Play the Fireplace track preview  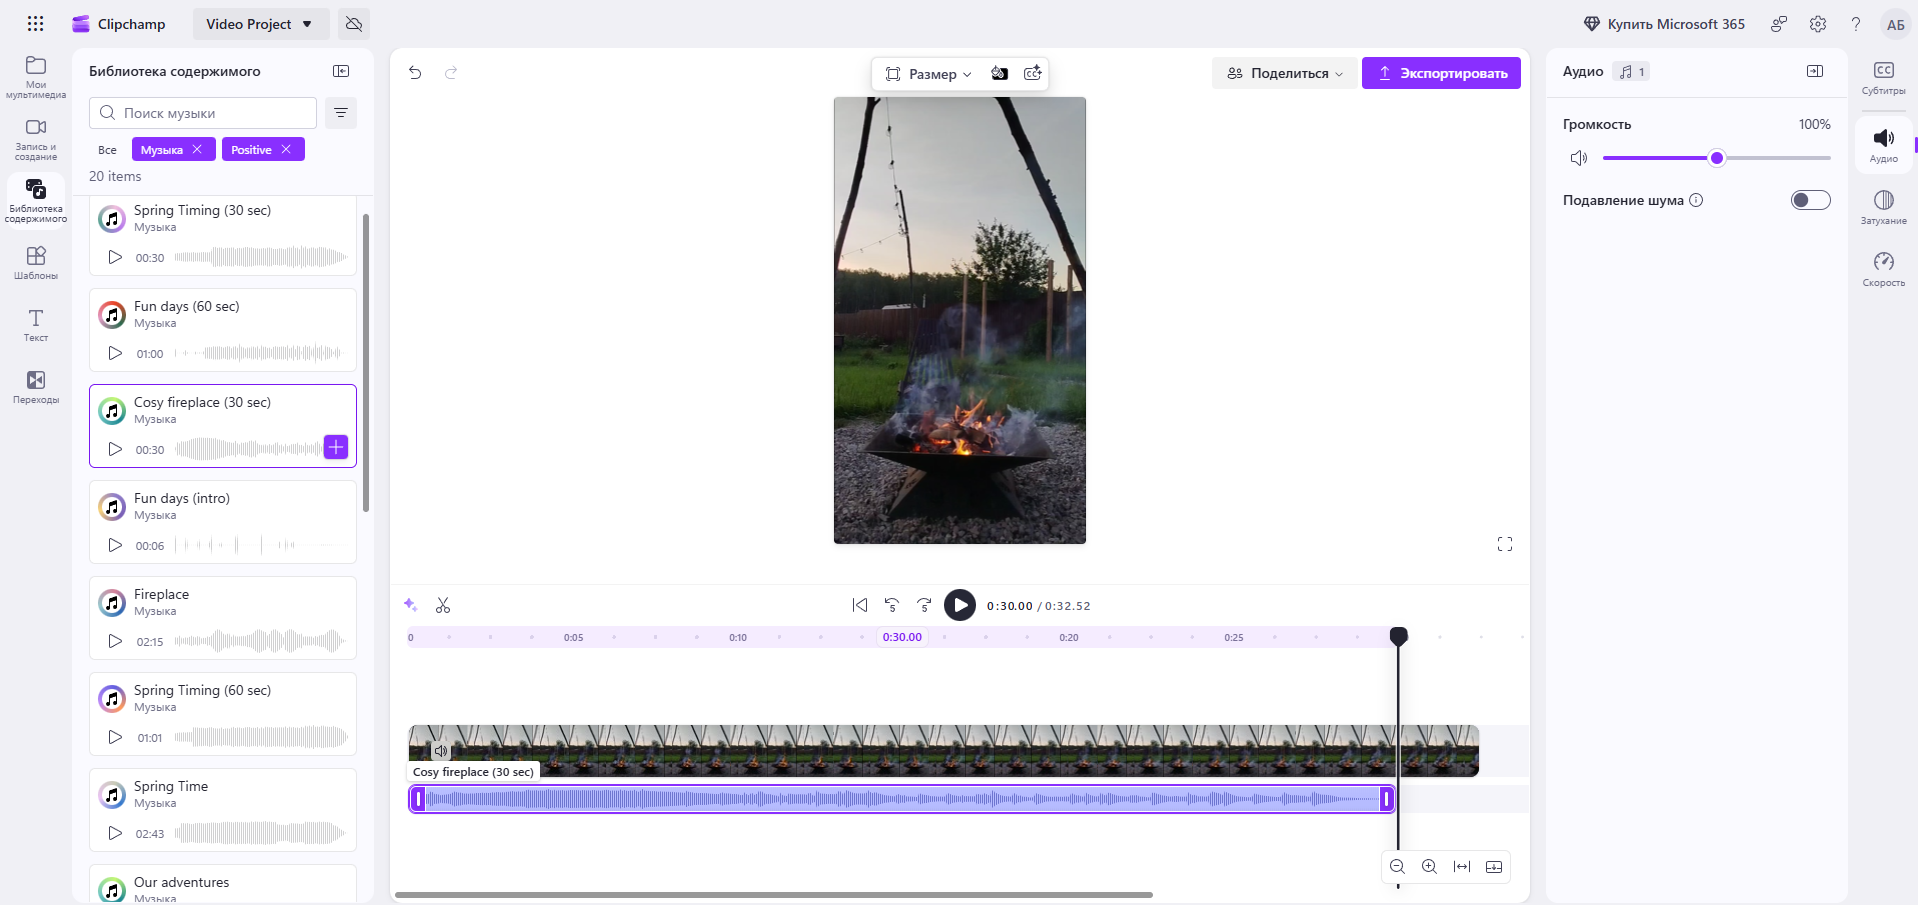pyautogui.click(x=115, y=641)
